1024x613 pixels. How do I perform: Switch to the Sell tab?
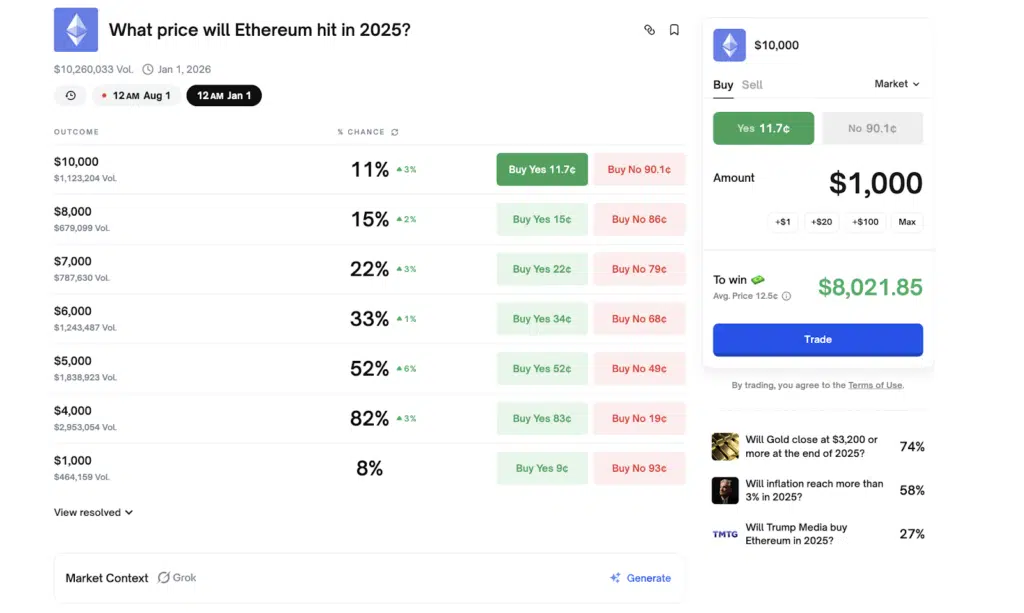(752, 85)
